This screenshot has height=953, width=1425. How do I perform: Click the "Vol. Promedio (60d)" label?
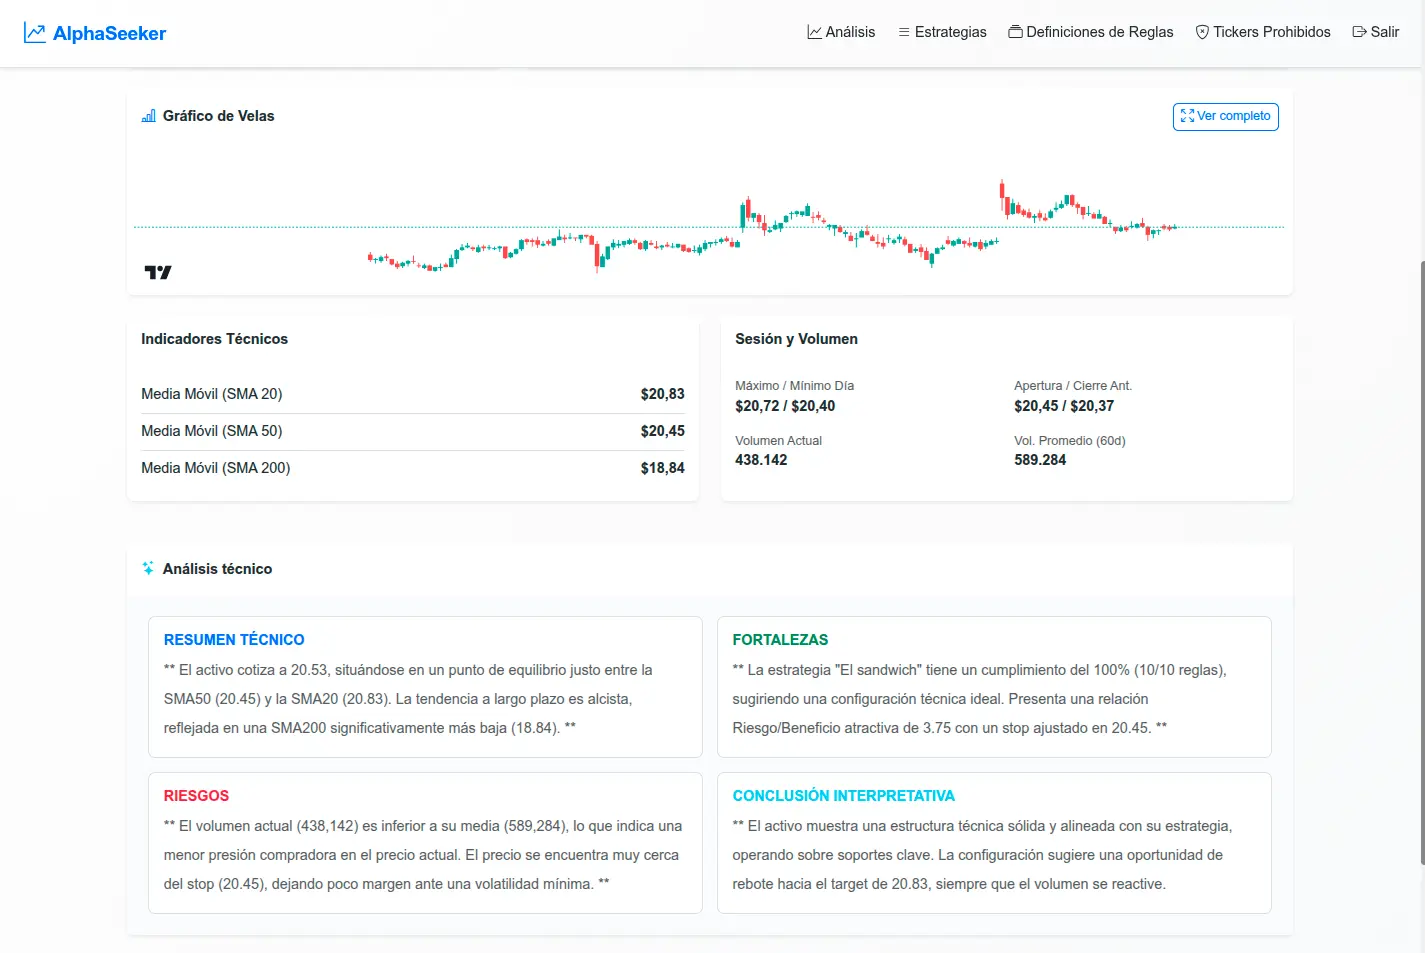[1070, 441]
